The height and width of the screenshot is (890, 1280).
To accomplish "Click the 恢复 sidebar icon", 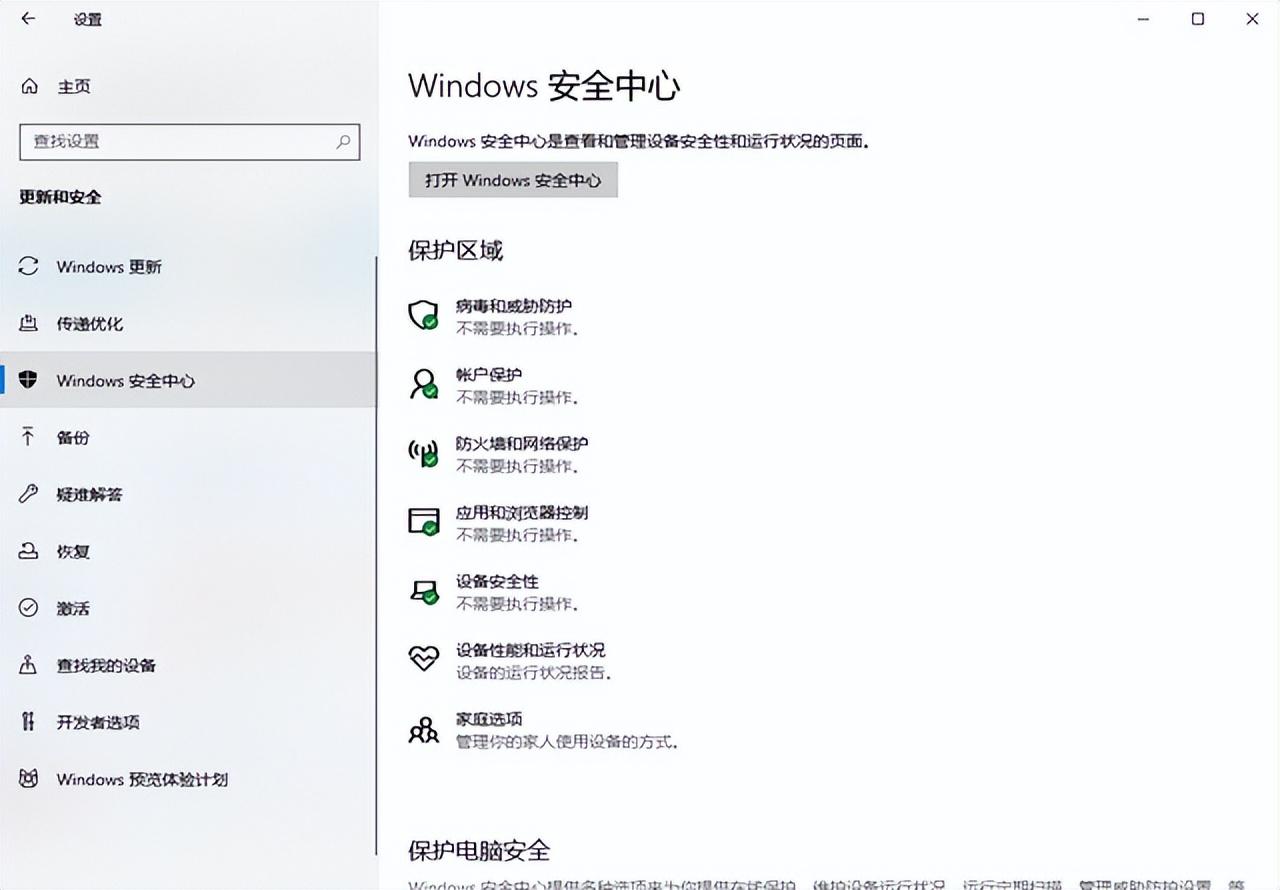I will (x=29, y=551).
